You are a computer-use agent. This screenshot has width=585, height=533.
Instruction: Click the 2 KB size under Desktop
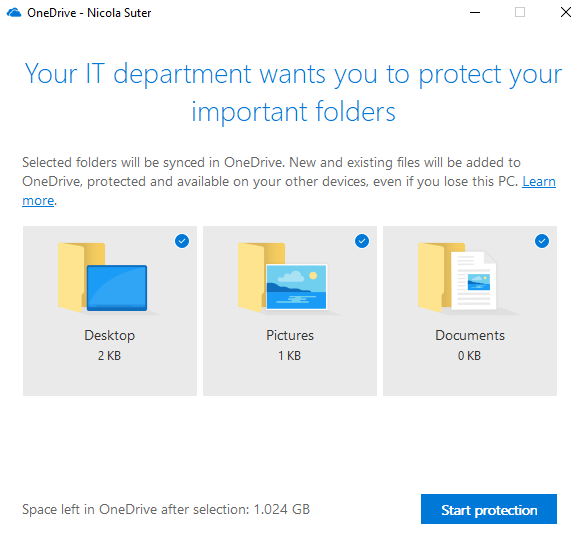pos(109,355)
